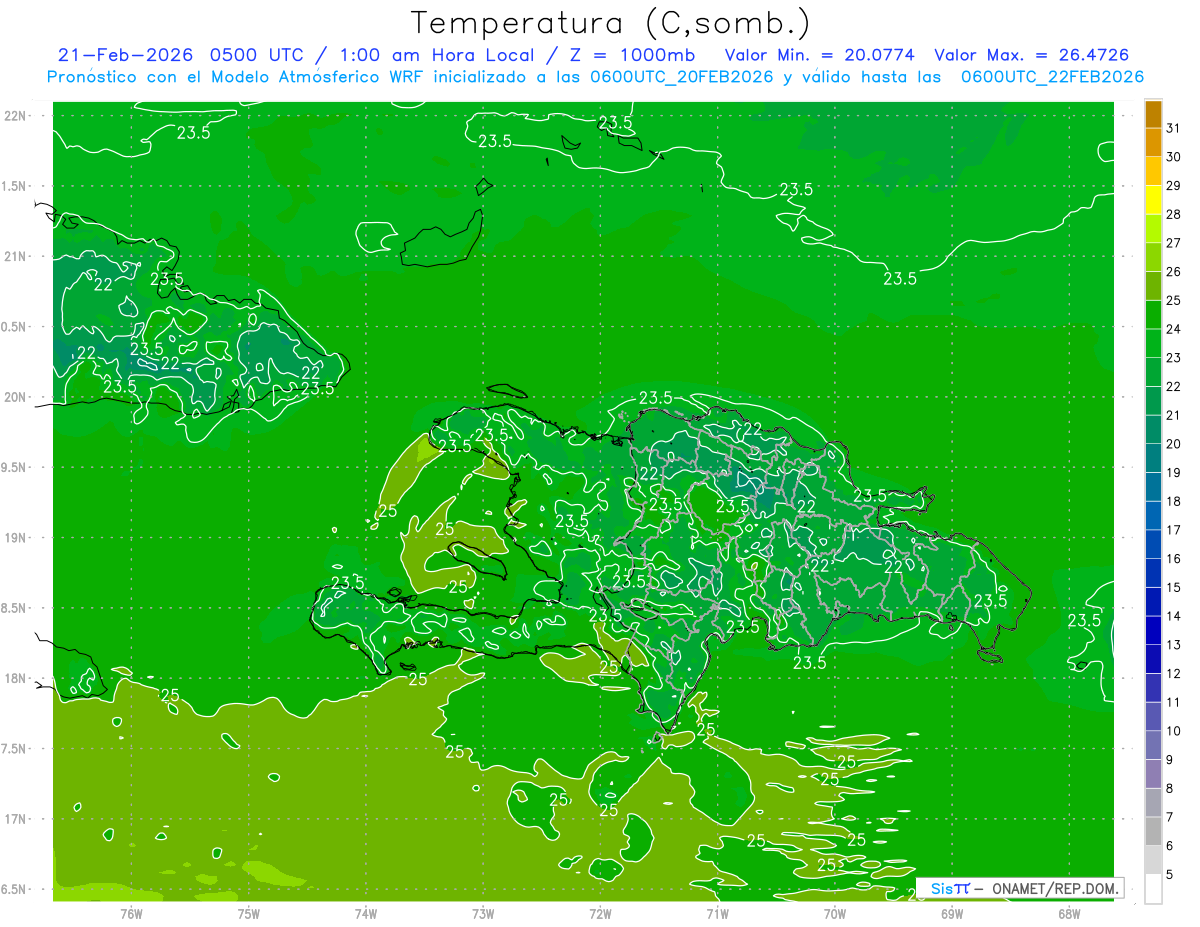Pick the gray swatch between 6 and 7
This screenshot has height=927, width=1200.
coord(1153,832)
